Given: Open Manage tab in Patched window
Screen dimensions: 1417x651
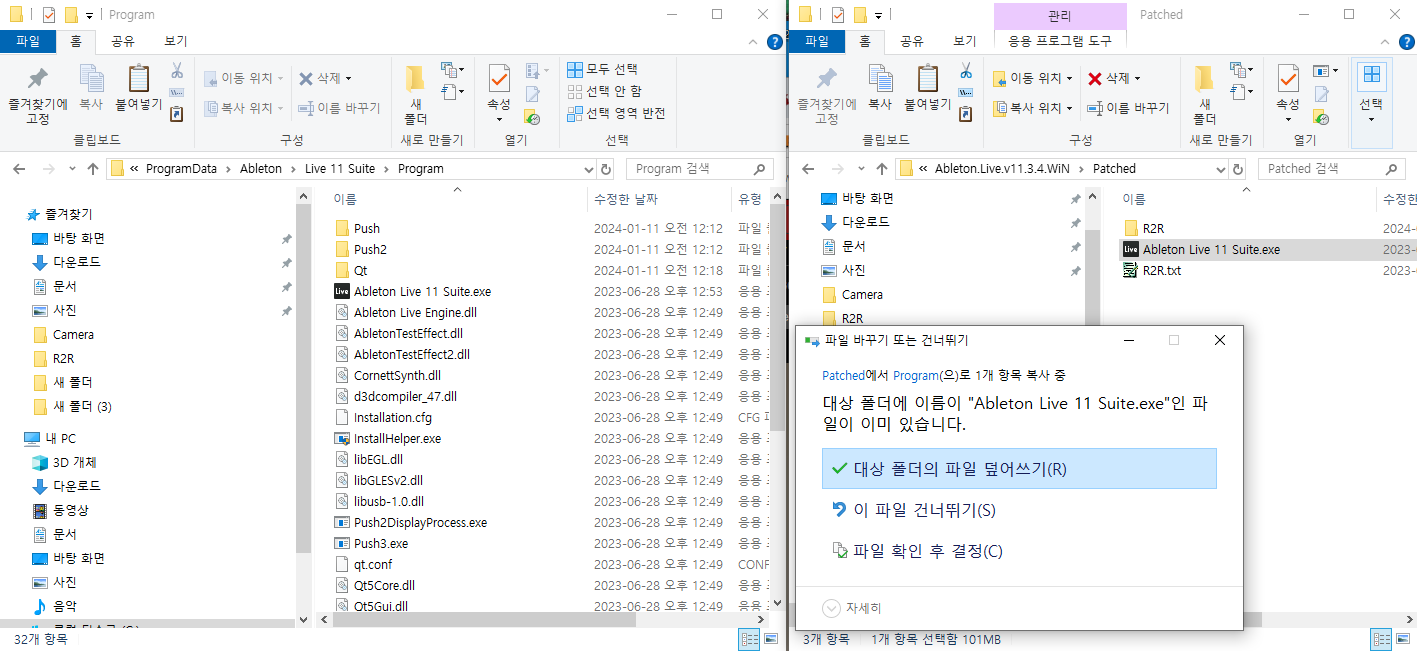Looking at the screenshot, I should tap(1060, 15).
